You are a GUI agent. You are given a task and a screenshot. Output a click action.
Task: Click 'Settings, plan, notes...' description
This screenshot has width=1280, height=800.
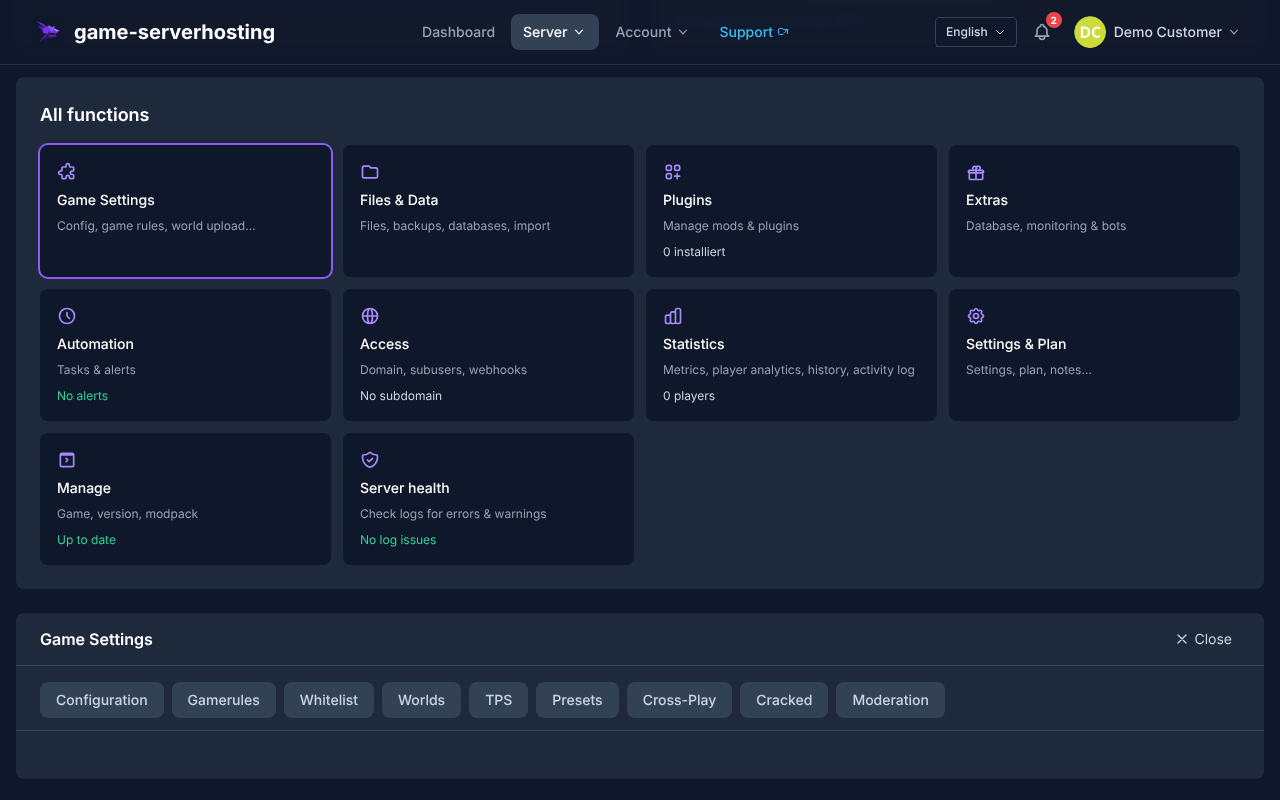point(1029,370)
